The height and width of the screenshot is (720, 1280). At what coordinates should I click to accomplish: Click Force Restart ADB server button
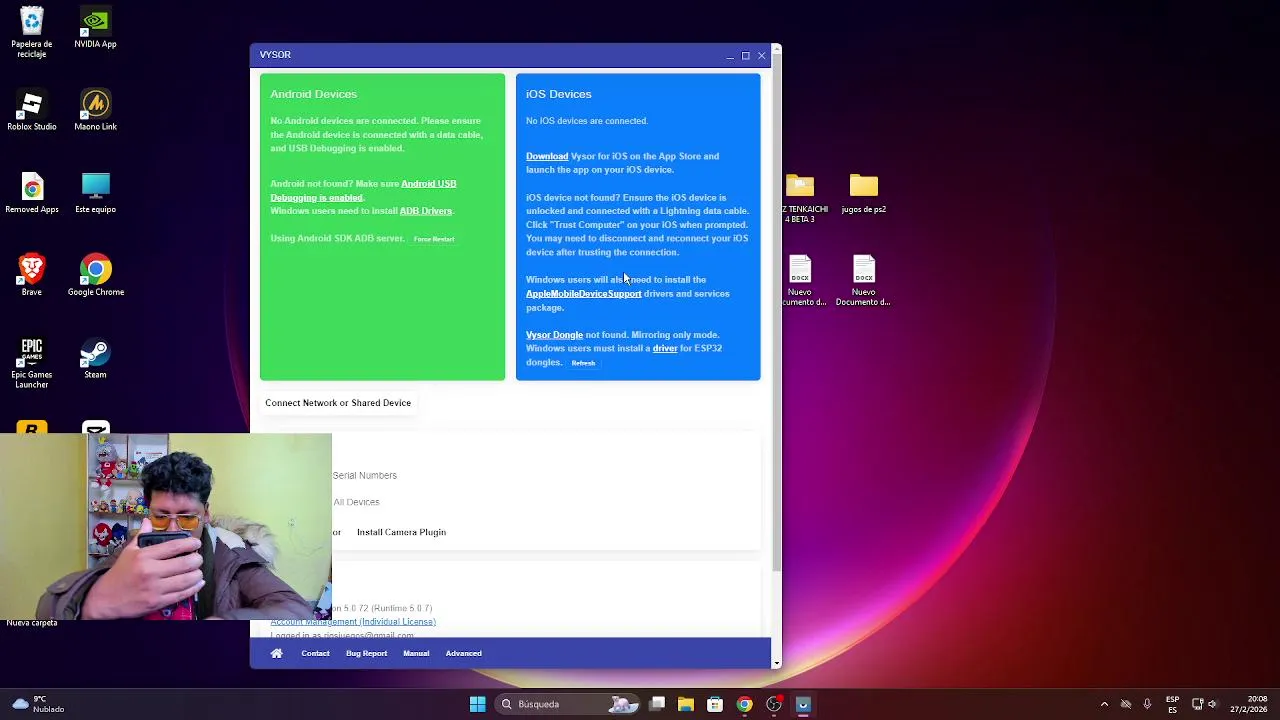434,239
